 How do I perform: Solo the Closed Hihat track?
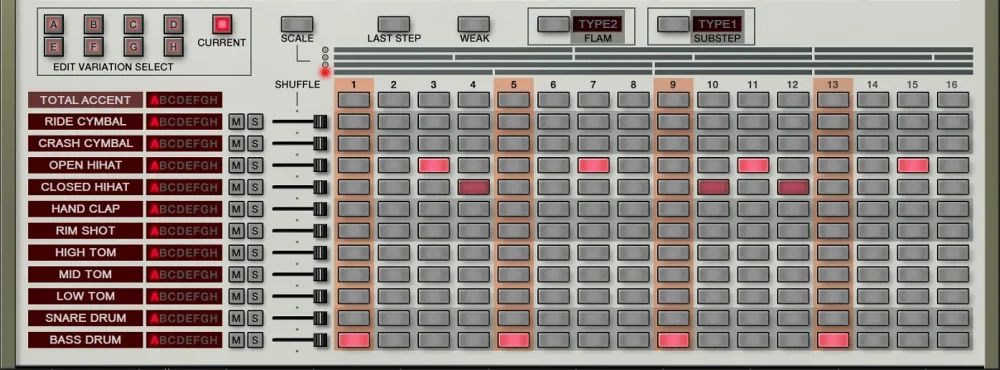254,187
